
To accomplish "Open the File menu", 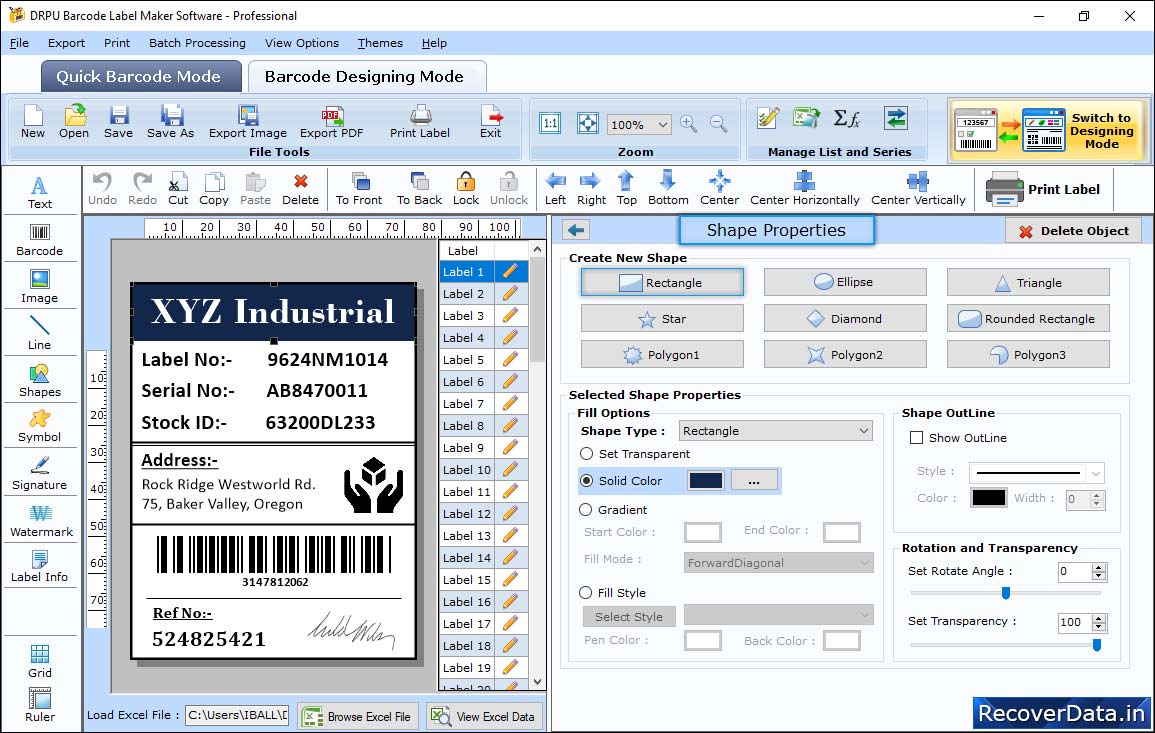I will [x=19, y=43].
